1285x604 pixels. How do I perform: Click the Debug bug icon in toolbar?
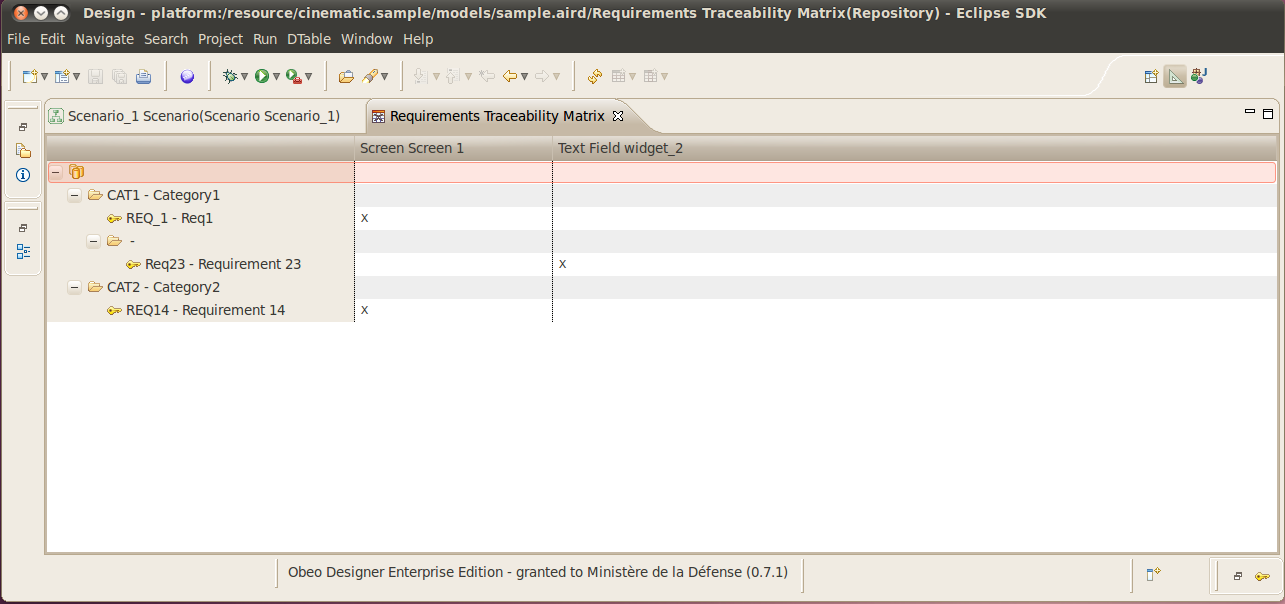230,76
